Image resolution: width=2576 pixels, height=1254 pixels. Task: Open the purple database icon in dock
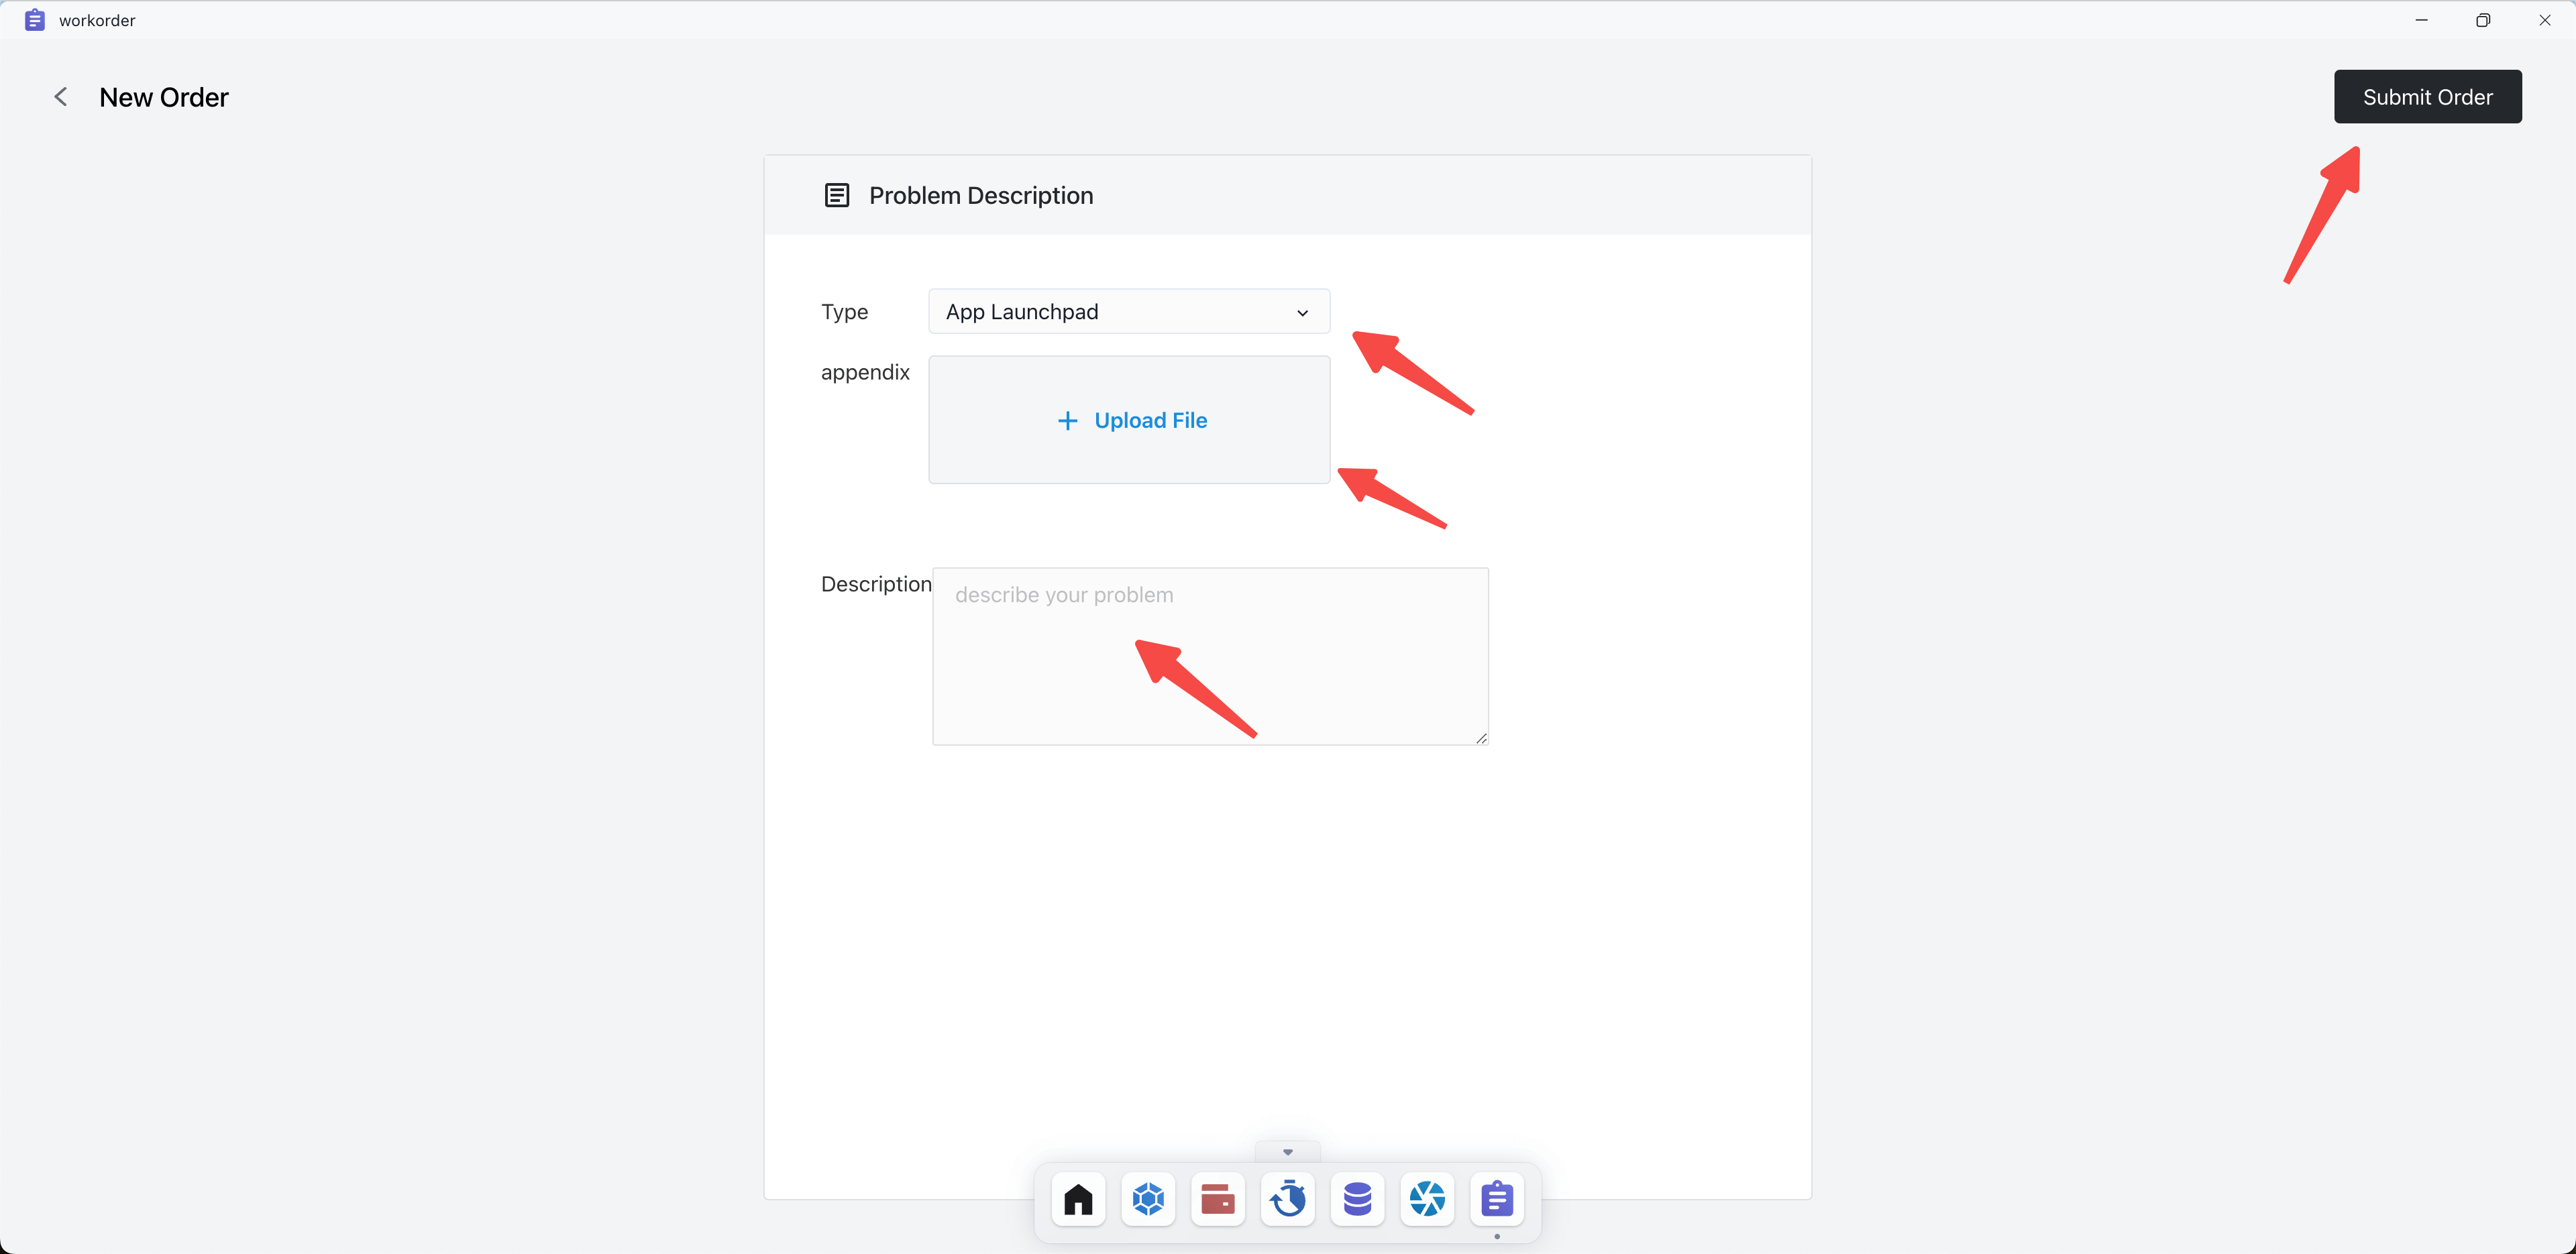point(1357,1198)
